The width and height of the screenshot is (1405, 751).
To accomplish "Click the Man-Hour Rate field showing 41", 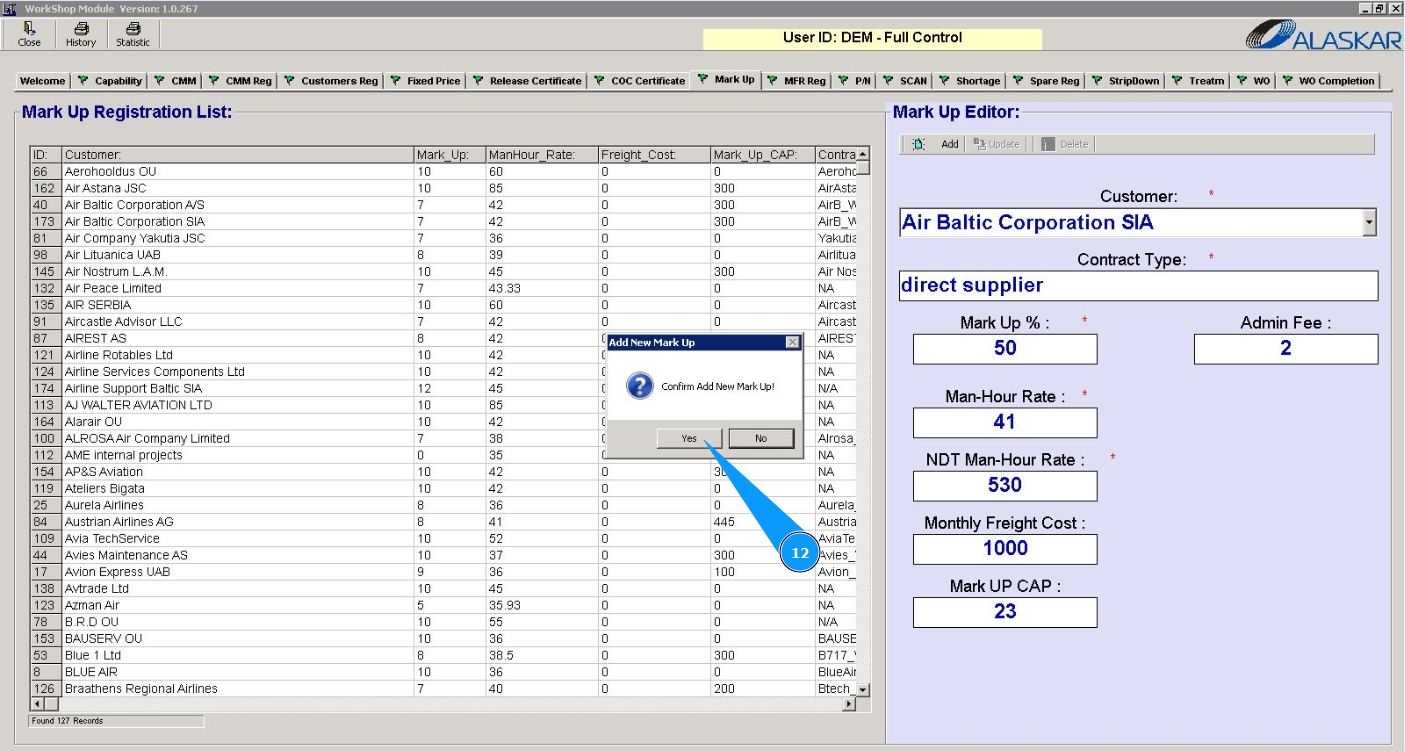I will click(x=1005, y=422).
